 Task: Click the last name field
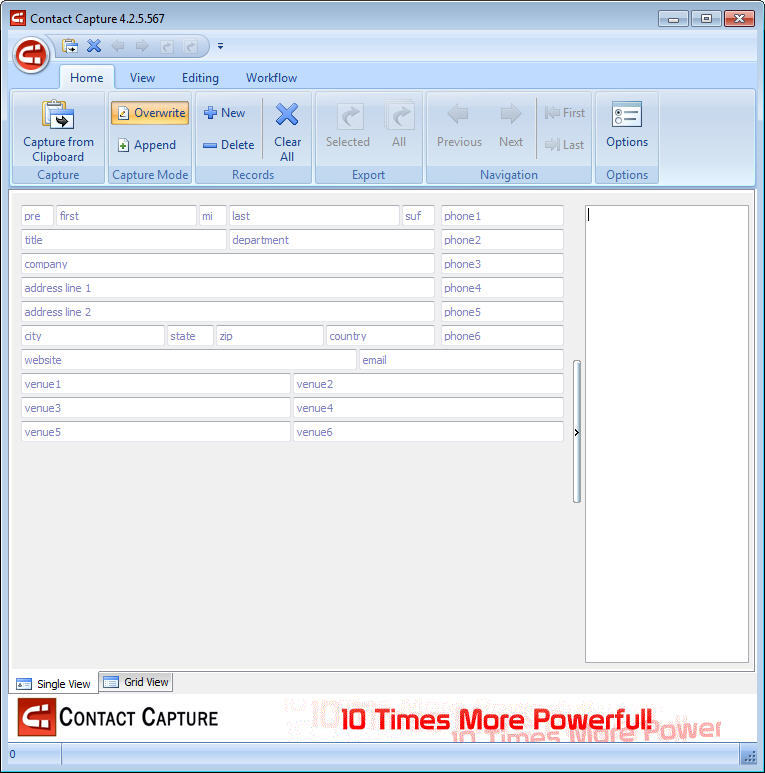pyautogui.click(x=314, y=216)
